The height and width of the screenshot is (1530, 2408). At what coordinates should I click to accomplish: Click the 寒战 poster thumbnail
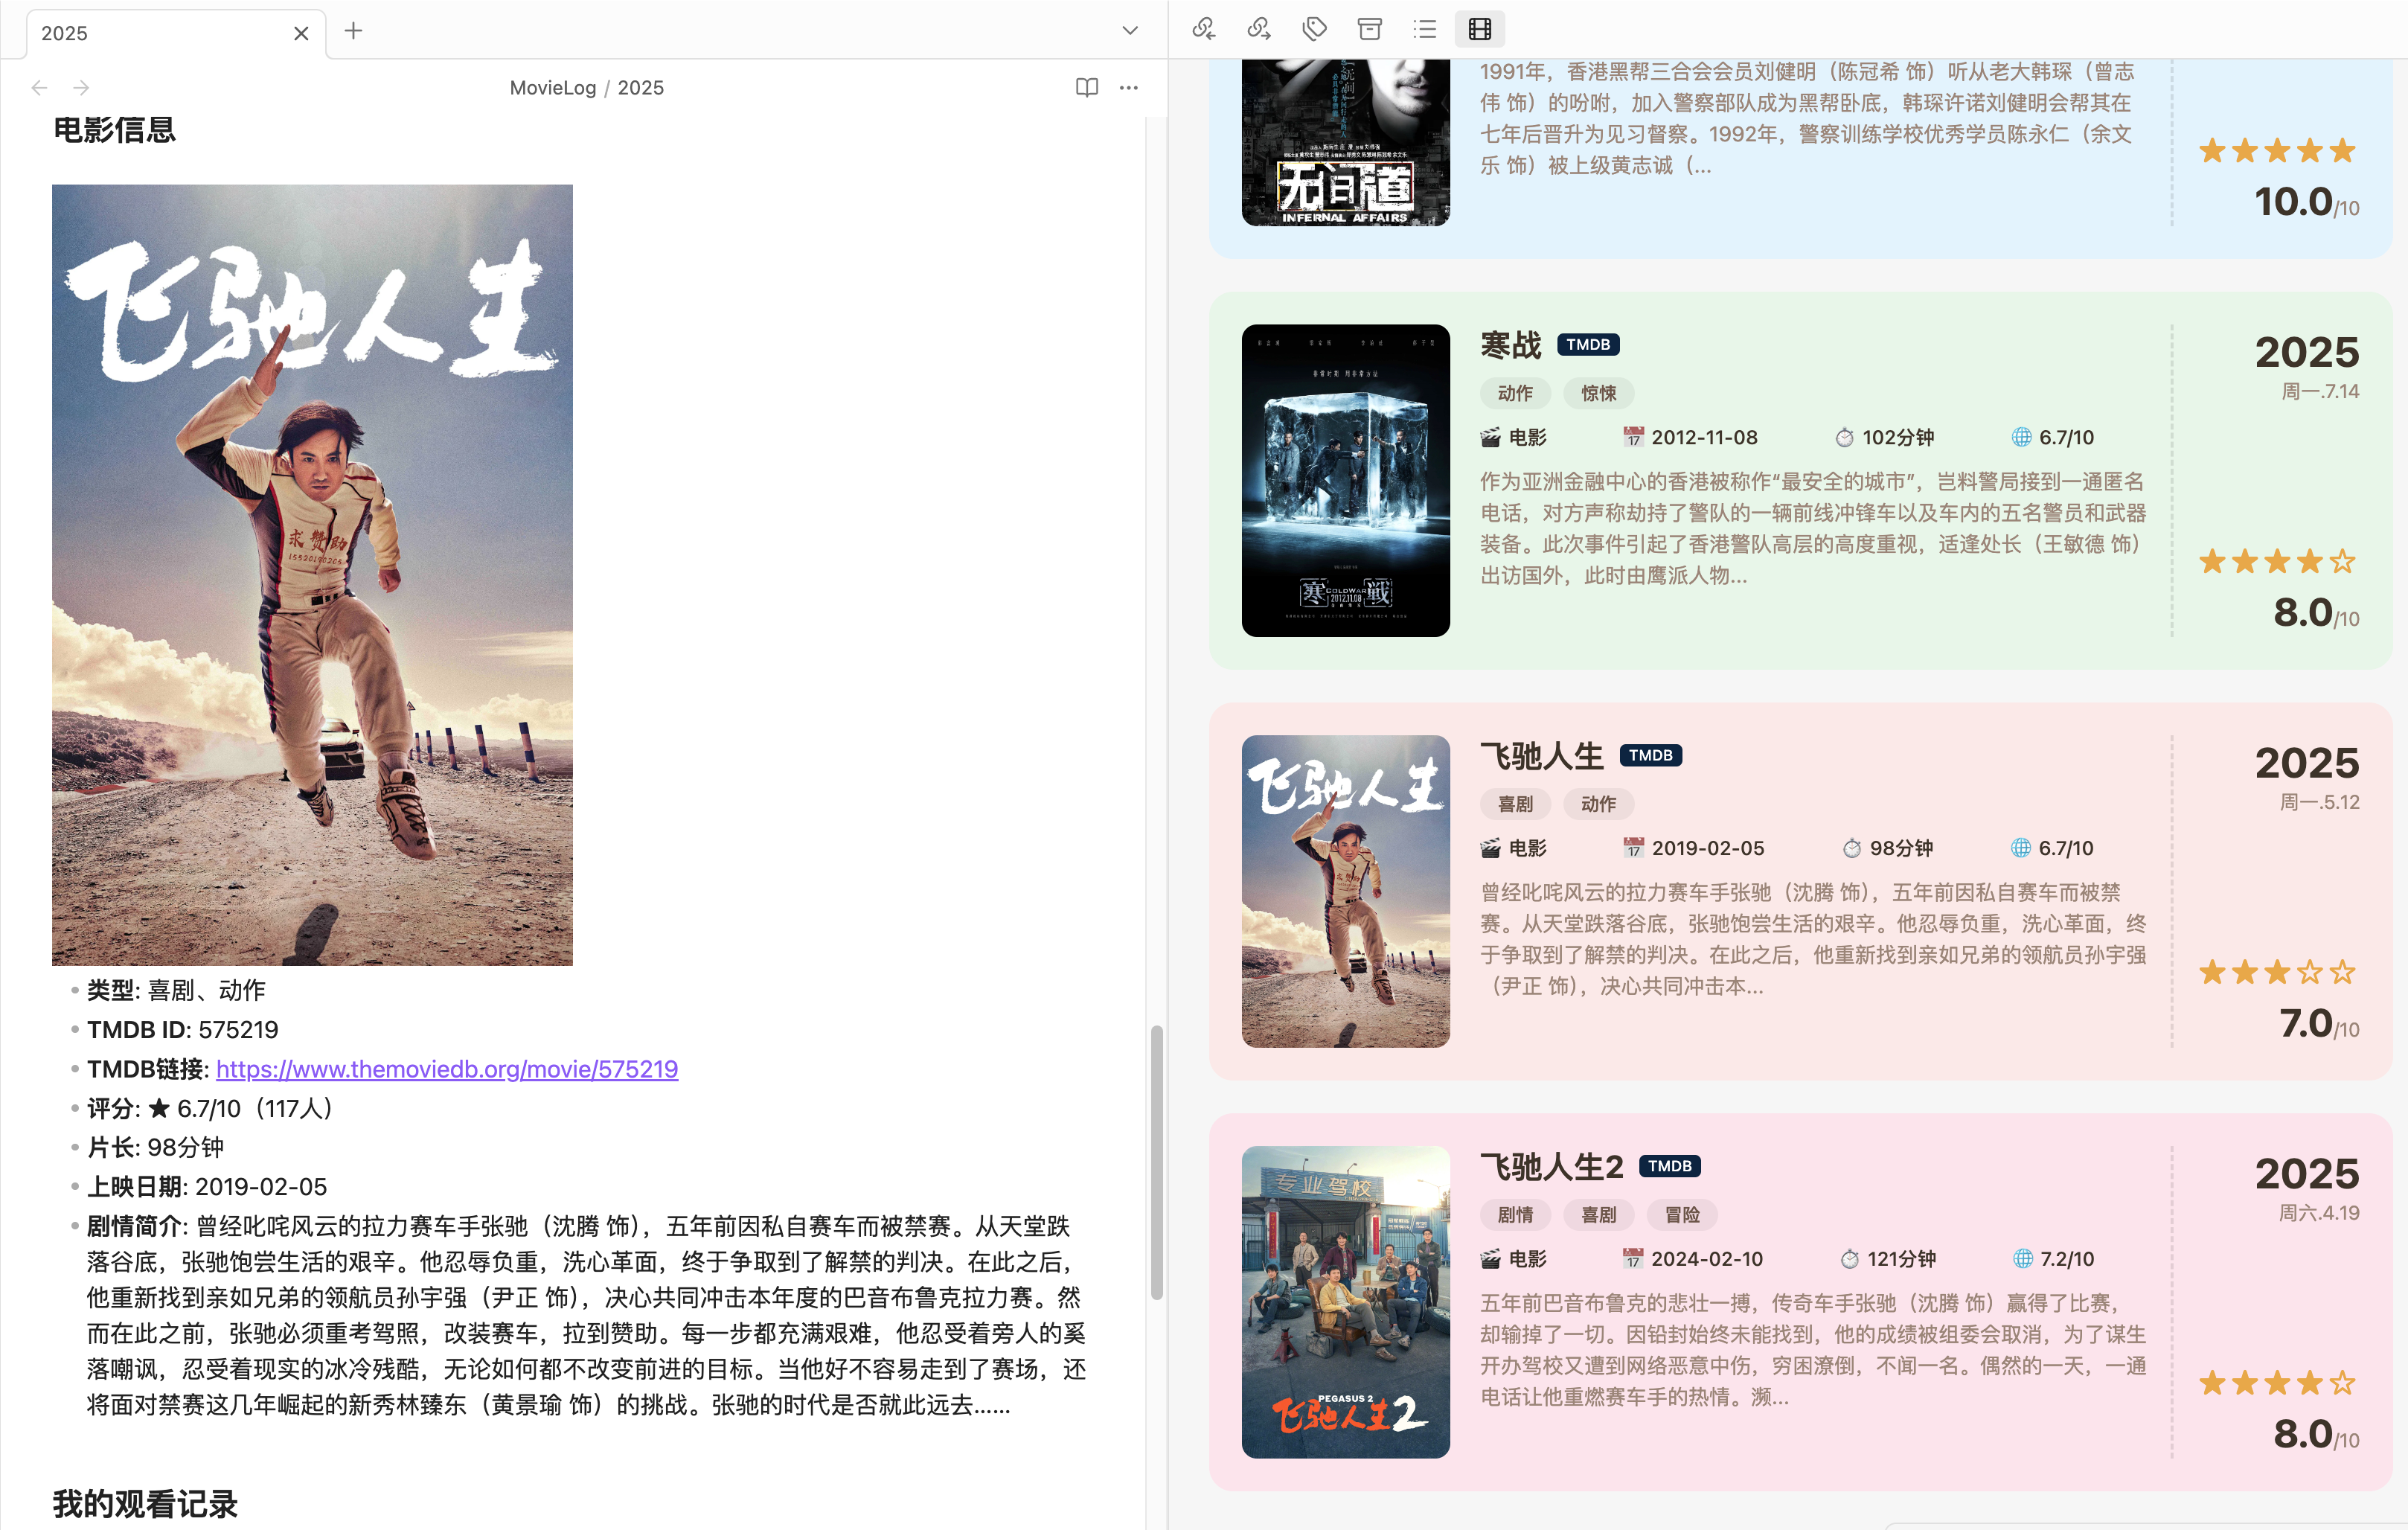[x=1345, y=481]
